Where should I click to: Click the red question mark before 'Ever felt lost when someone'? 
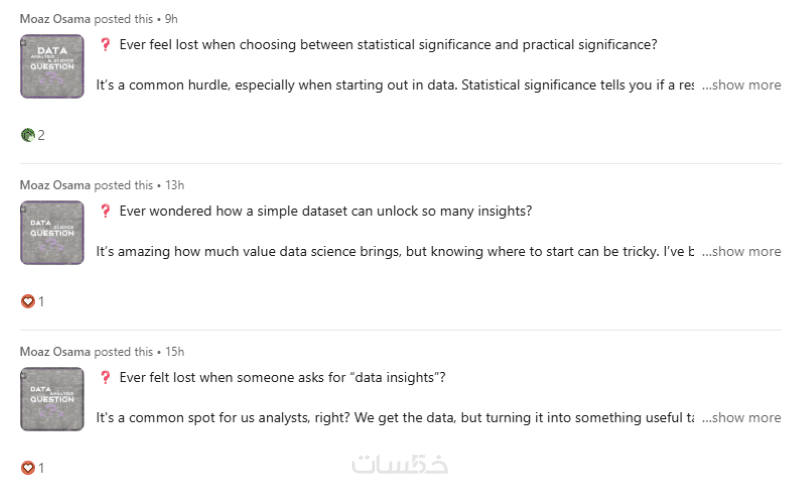[x=105, y=377]
